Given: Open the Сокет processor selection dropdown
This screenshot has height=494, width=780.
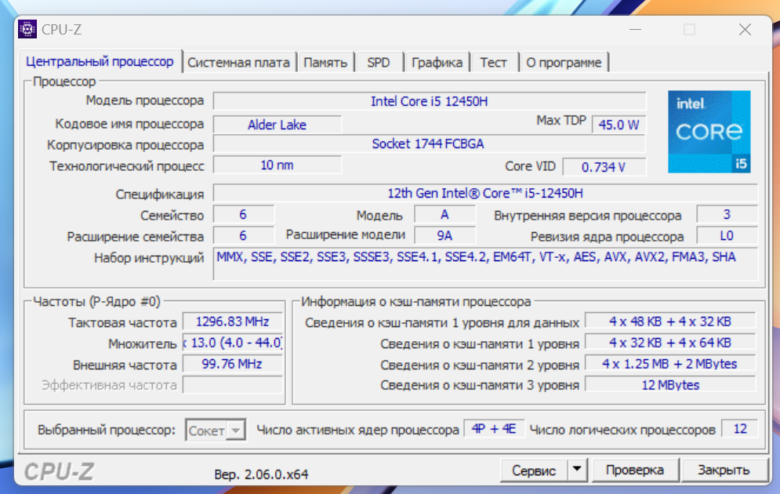Looking at the screenshot, I should (x=215, y=430).
